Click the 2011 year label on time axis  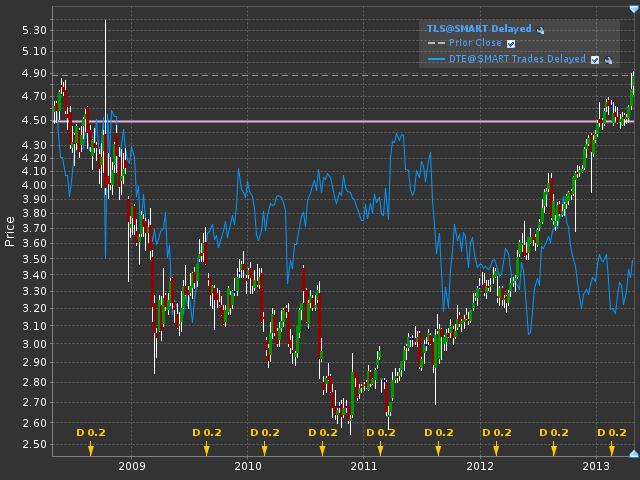(364, 466)
